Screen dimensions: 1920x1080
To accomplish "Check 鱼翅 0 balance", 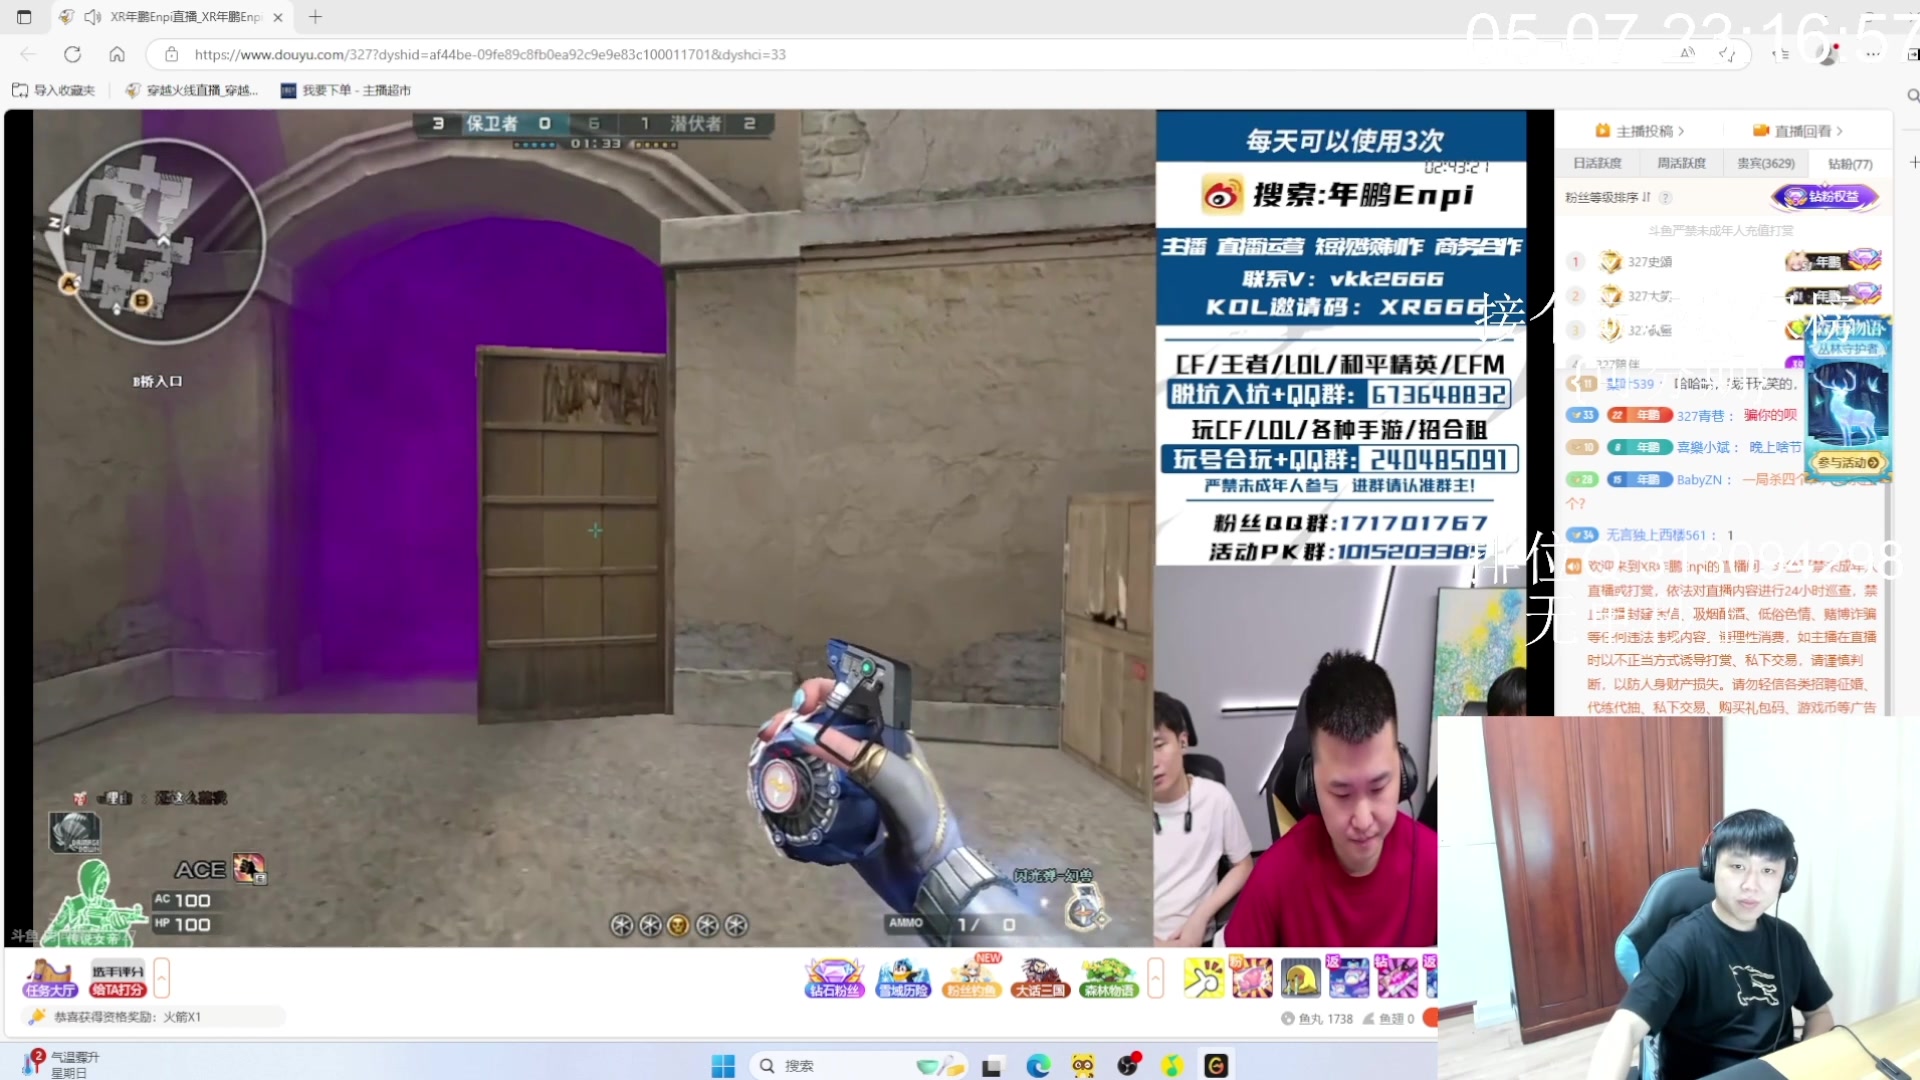I will [1388, 1019].
